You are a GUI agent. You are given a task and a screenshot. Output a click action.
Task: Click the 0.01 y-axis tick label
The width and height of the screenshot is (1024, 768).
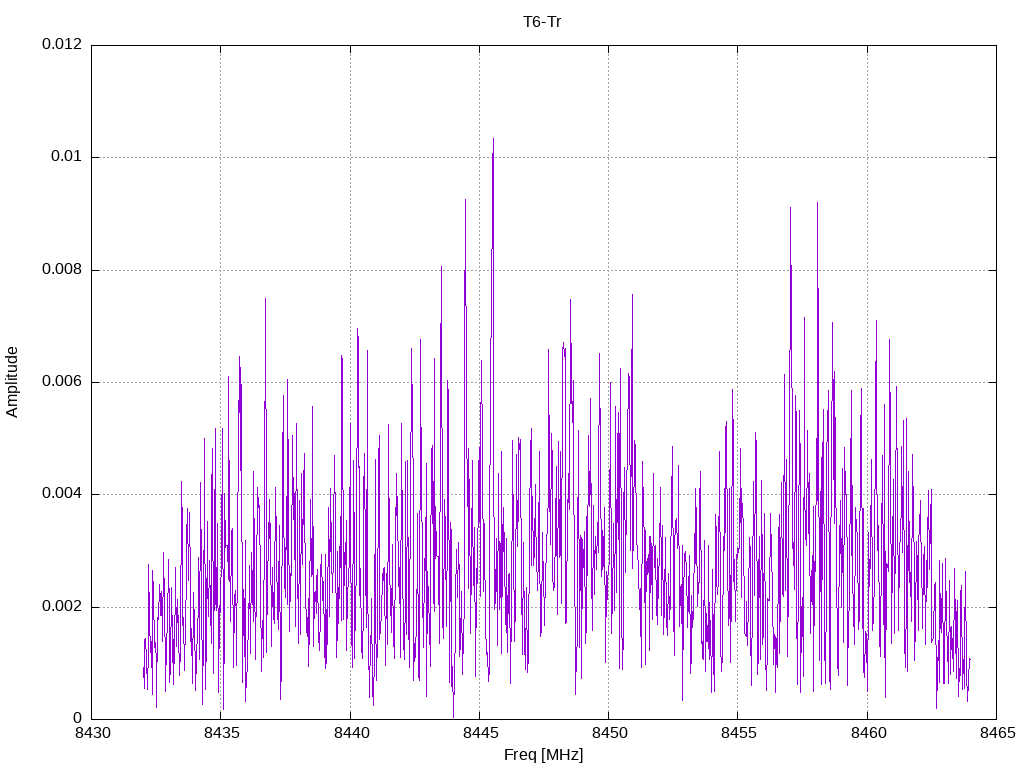[67, 156]
